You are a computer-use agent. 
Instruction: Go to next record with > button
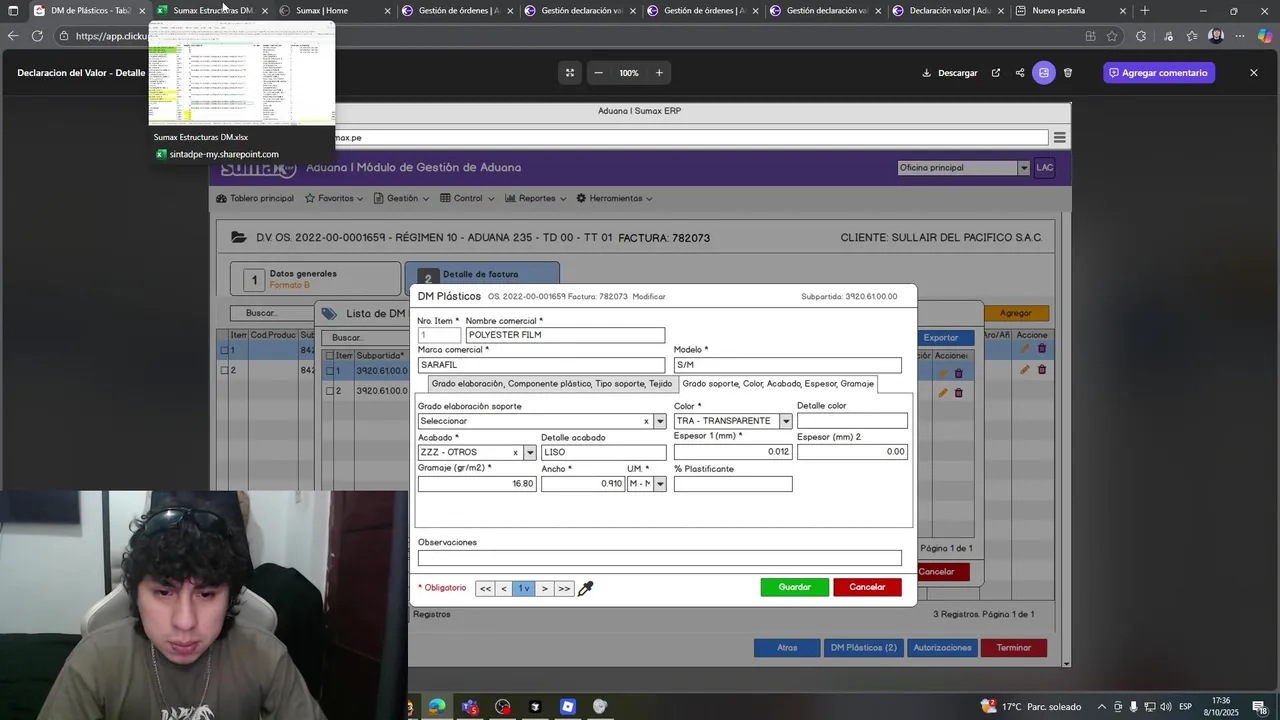[544, 588]
